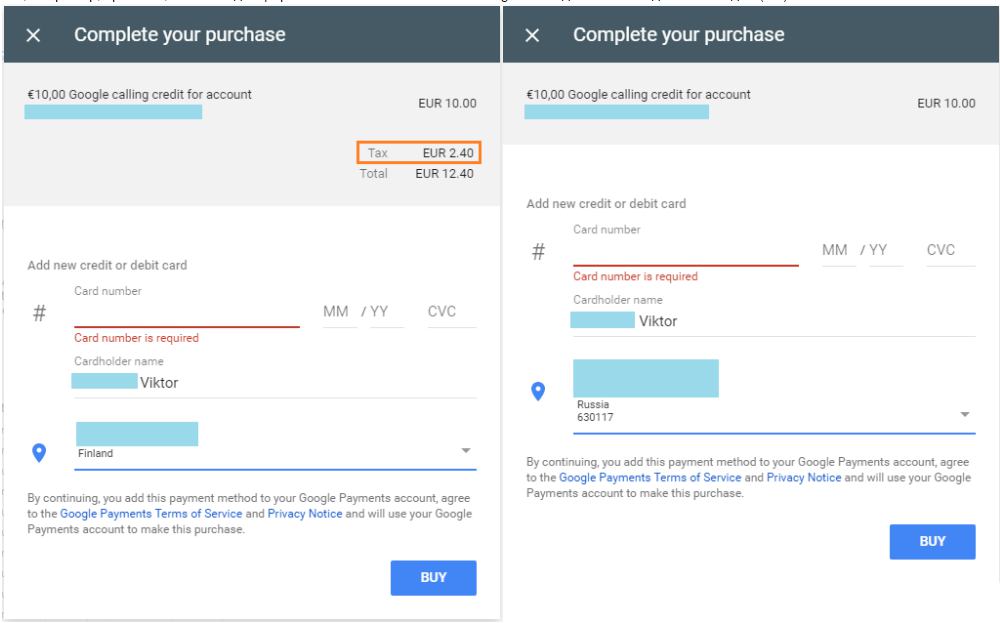
Task: Select the MM expiry field in the left dialog
Action: click(x=339, y=312)
